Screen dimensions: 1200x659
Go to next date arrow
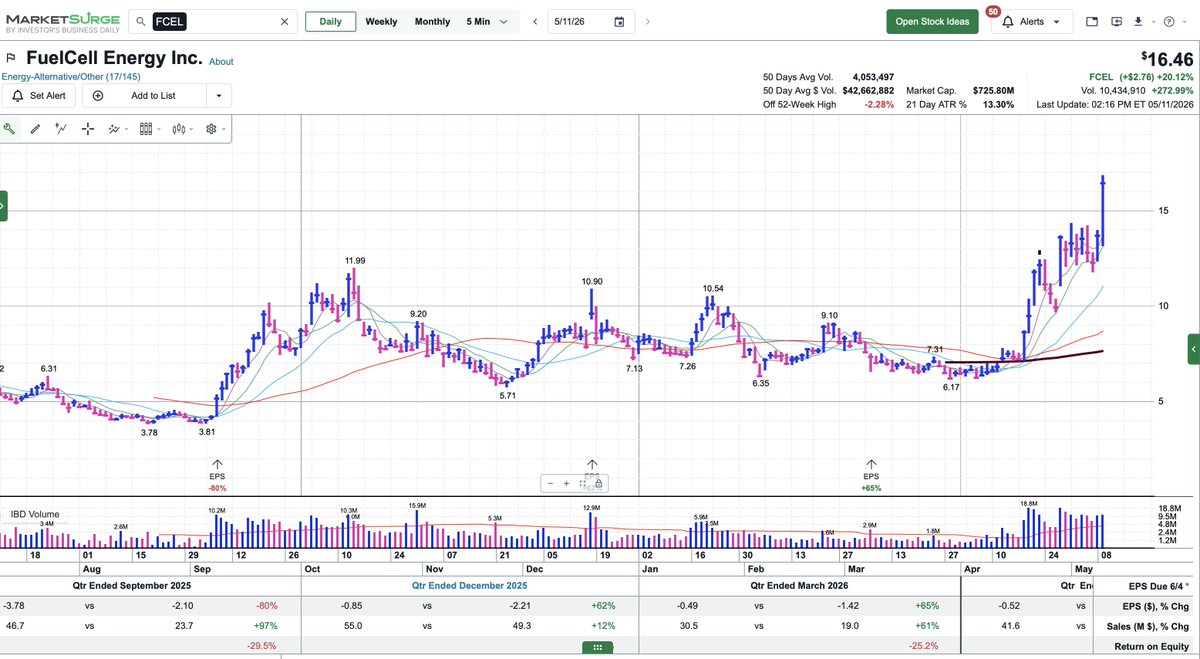[648, 21]
